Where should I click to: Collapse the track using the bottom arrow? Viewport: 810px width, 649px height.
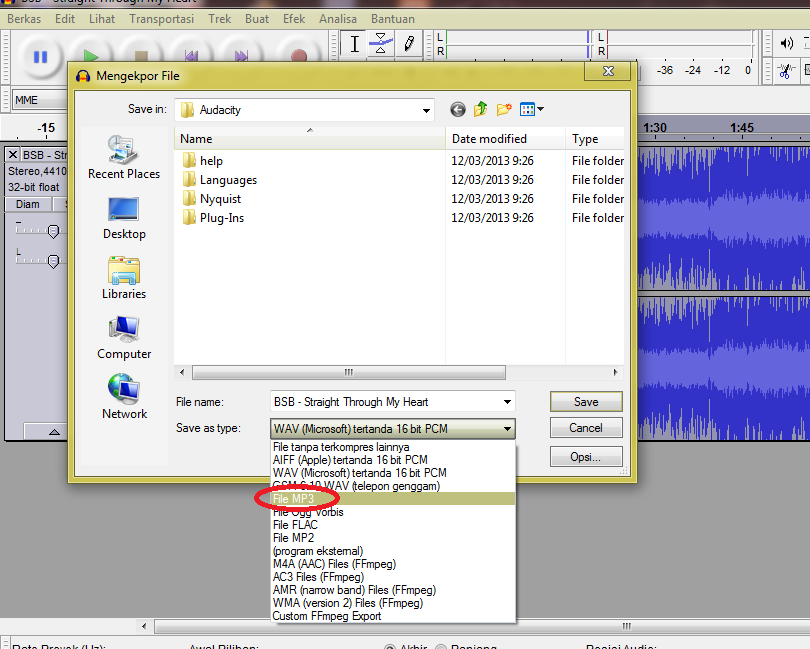click(53, 431)
